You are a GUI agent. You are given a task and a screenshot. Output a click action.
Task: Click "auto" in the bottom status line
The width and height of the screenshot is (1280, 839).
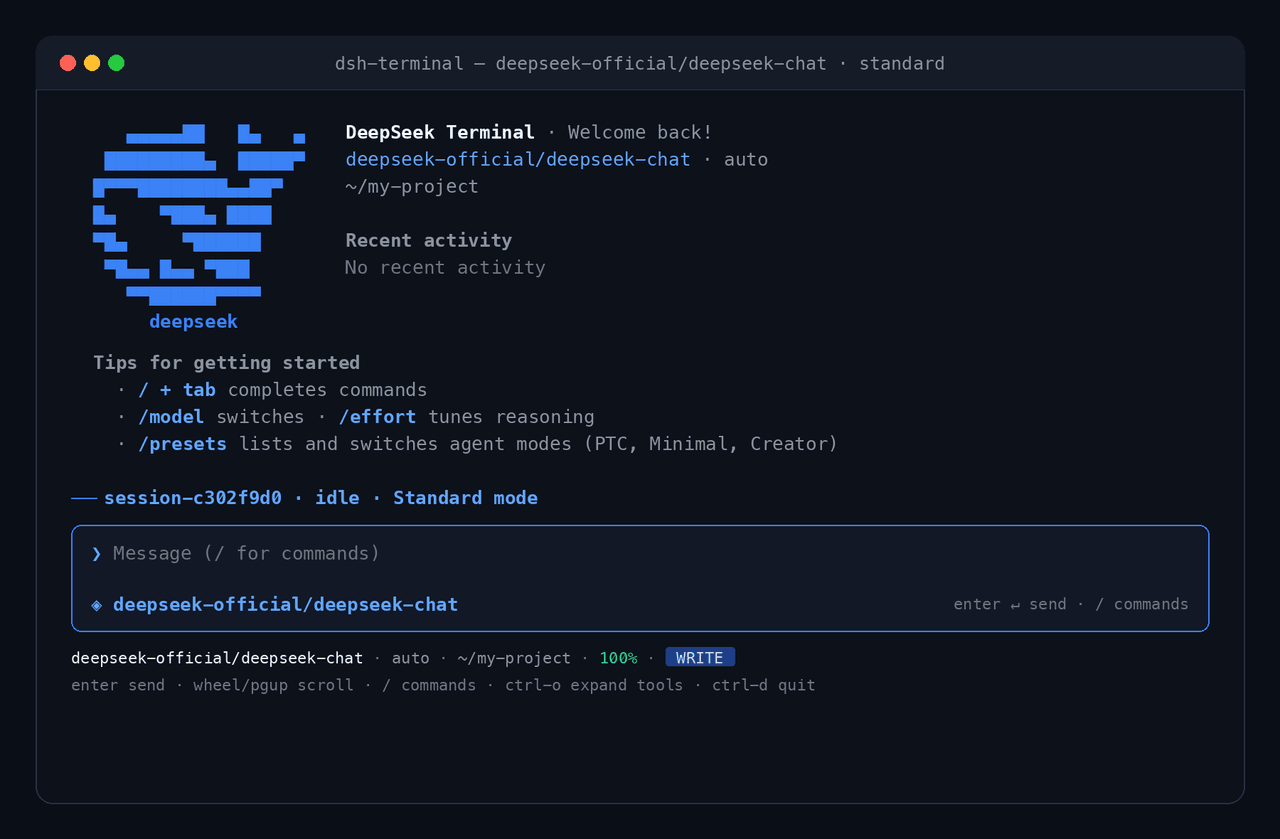point(410,658)
